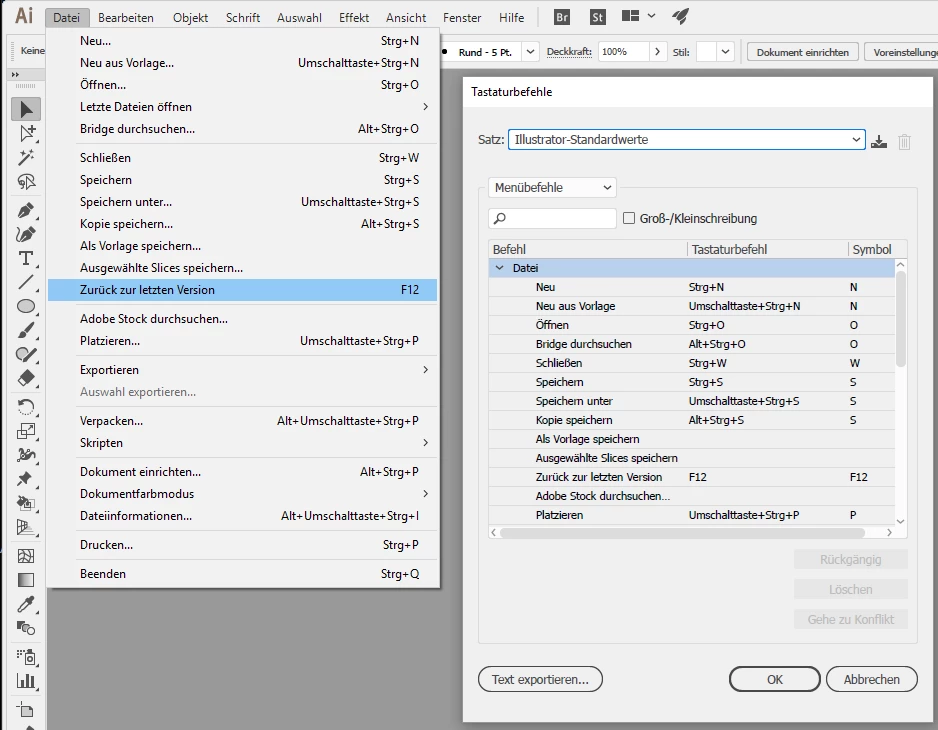Viewport: 938px width, 730px height.
Task: Click the Illustrator Ai logo
Action: click(24, 16)
